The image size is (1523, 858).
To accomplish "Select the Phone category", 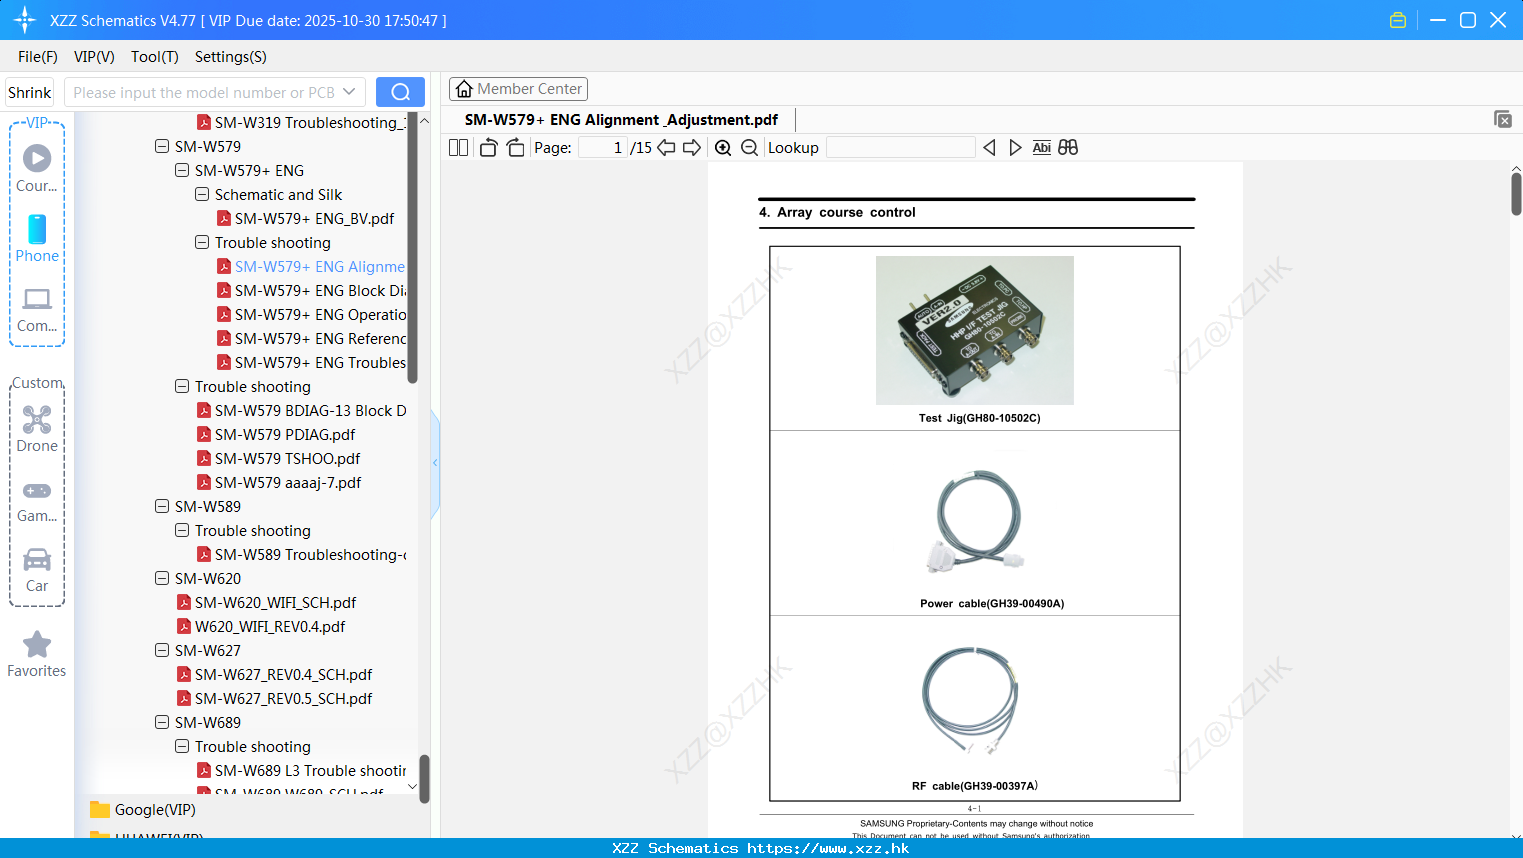I will [x=37, y=238].
